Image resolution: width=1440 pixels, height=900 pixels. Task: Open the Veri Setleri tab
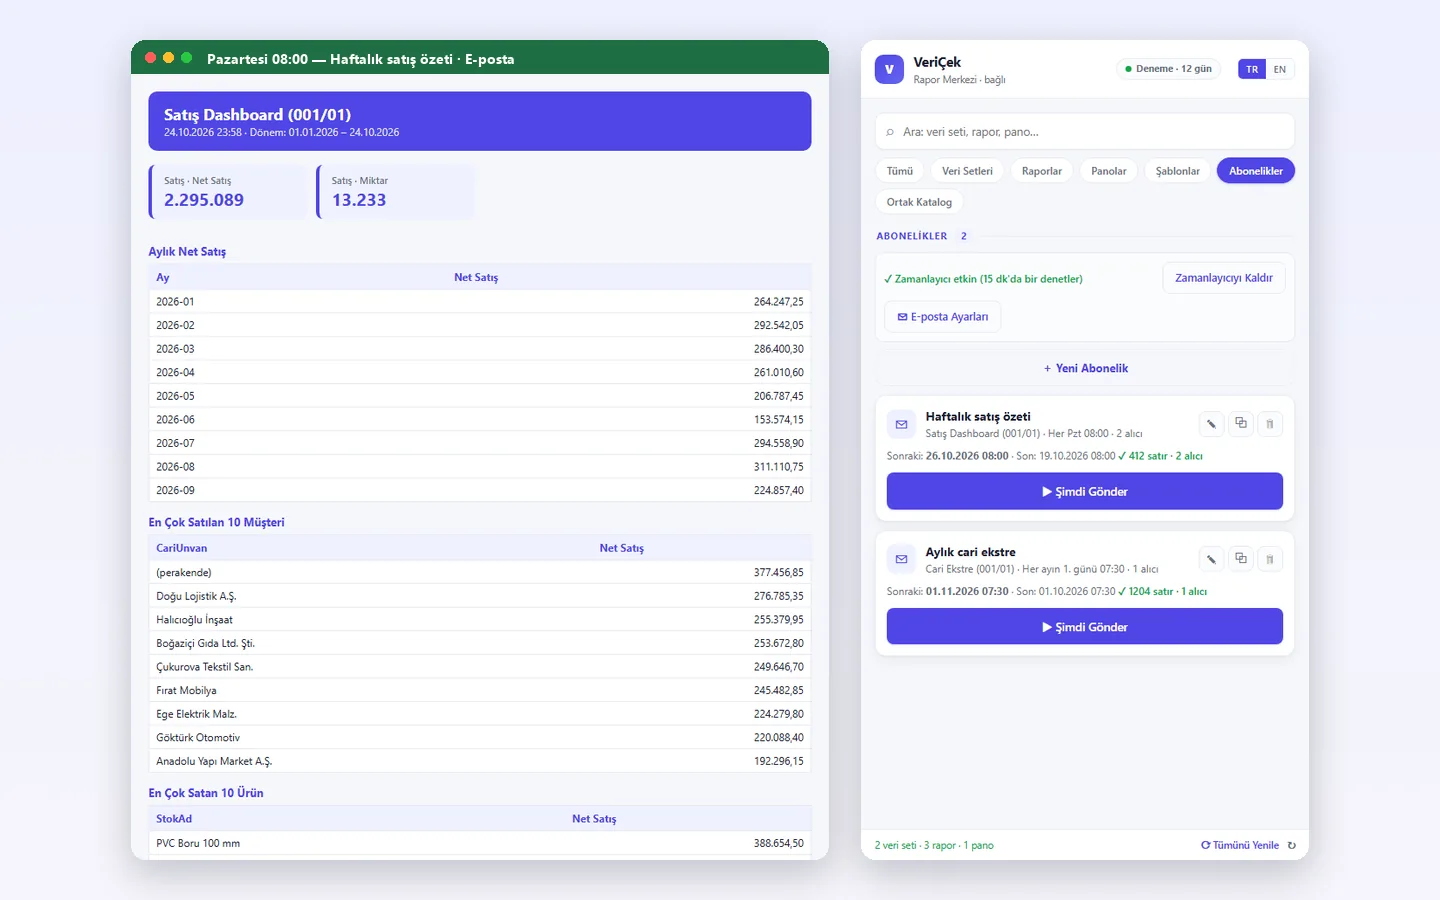[x=967, y=171]
